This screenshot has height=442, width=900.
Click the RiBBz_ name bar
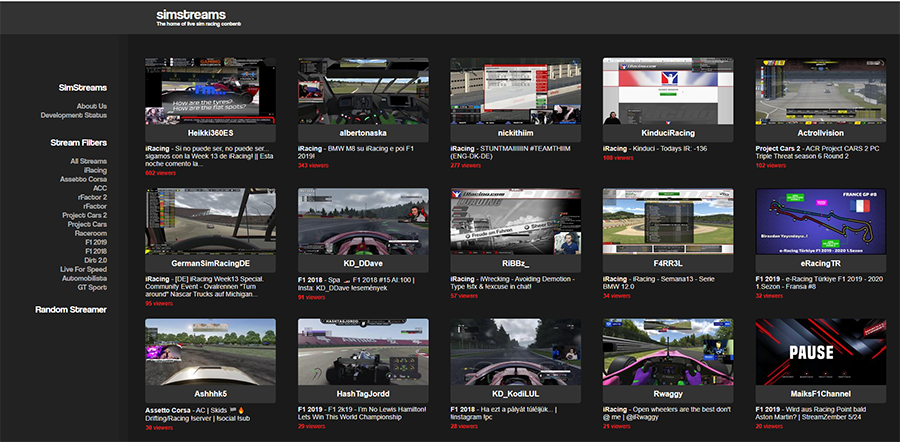click(x=515, y=264)
